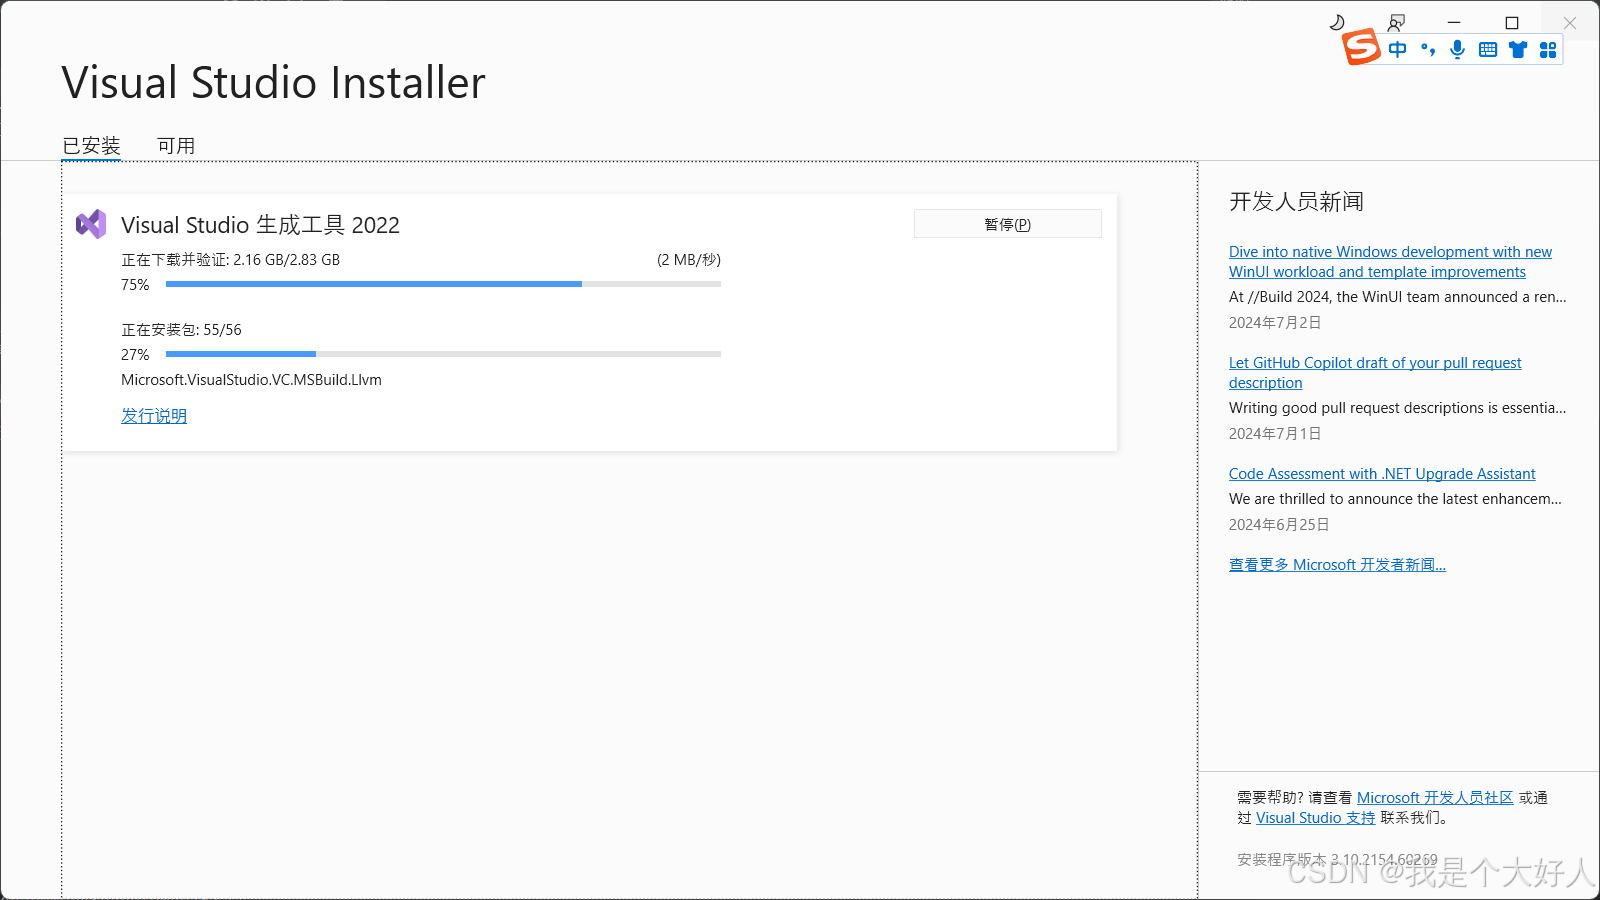1600x900 pixels.
Task: Open the 发行说明 release notes link
Action: point(154,416)
